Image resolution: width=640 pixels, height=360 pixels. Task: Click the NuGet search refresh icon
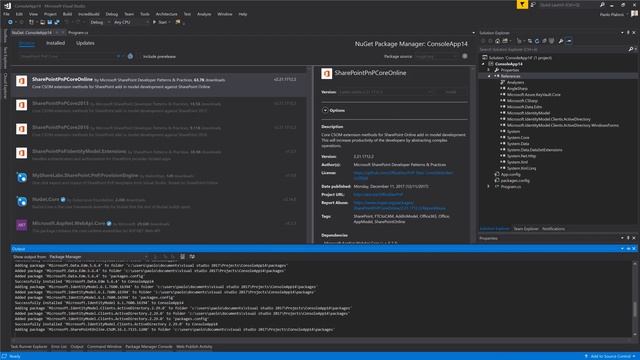click(x=130, y=56)
